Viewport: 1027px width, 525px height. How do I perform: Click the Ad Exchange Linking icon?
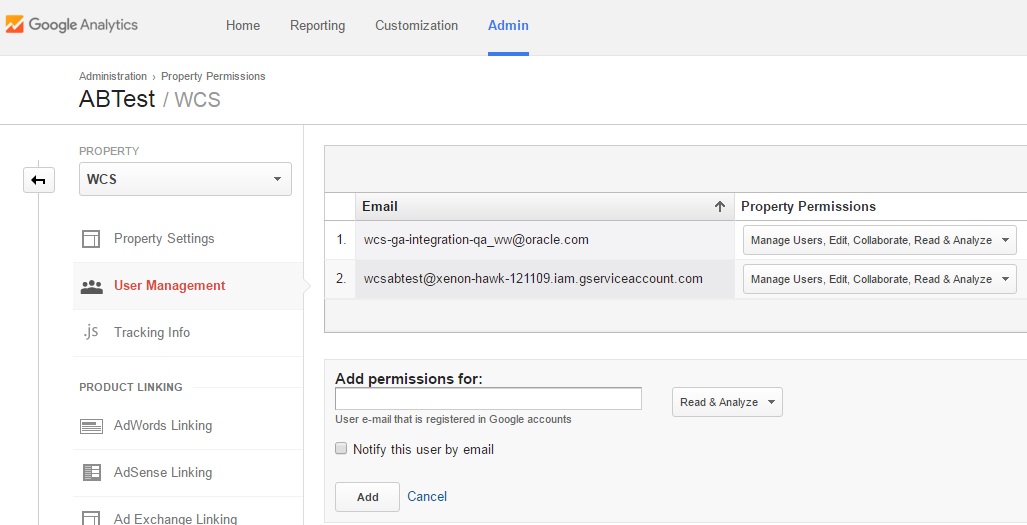tap(90, 518)
